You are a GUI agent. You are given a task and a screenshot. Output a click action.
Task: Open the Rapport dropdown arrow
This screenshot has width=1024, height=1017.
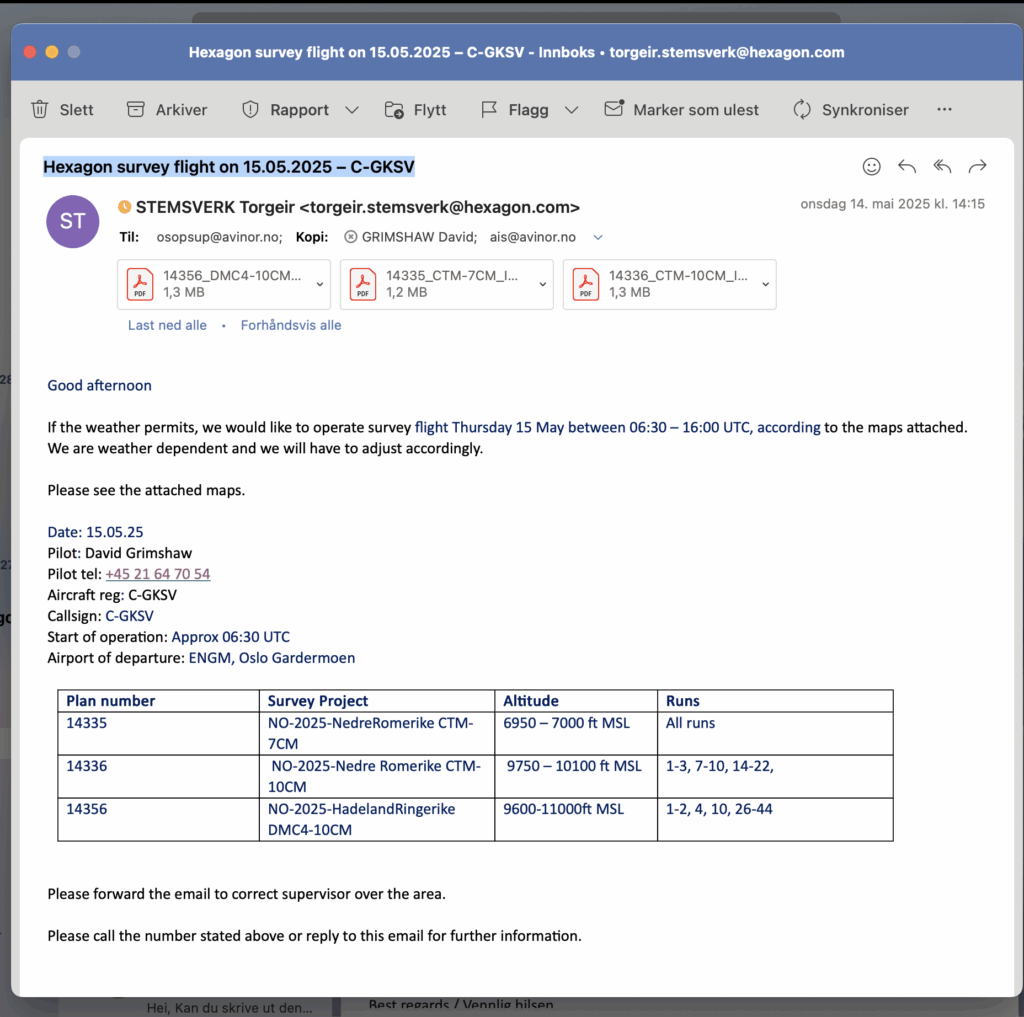pyautogui.click(x=352, y=110)
